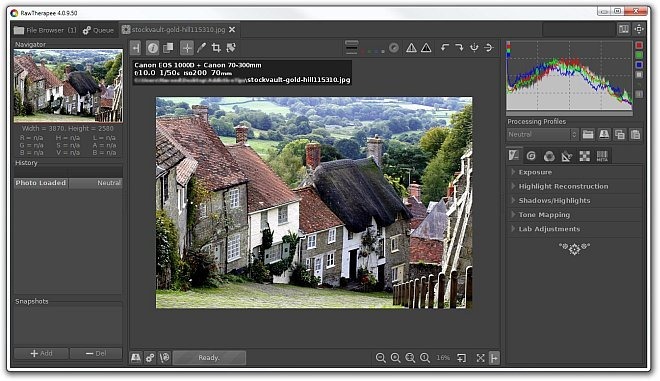Switch to the Exposure tools tab
This screenshot has width=660, height=381.
[x=514, y=156]
